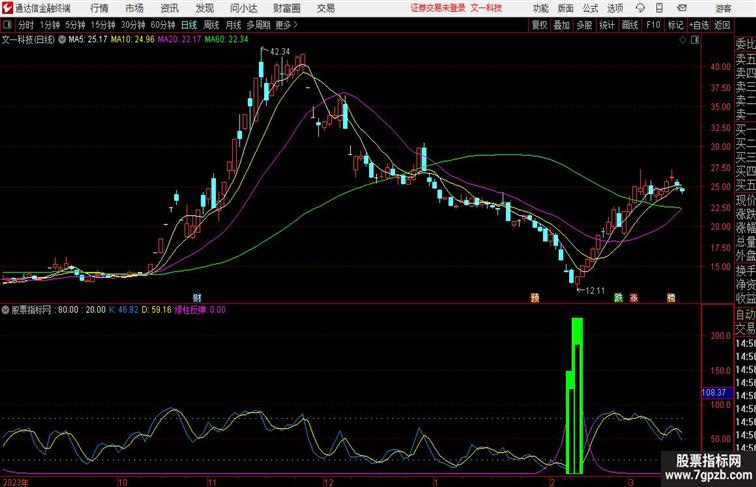Open the 财富圈 menu
This screenshot has height=487, width=756.
[286, 8]
